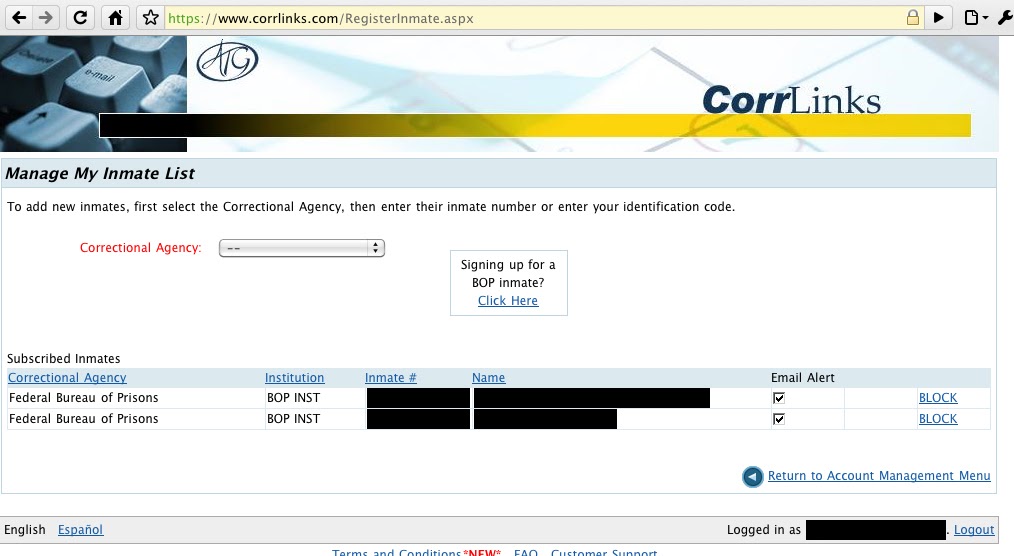Bookmark this page with the star icon

[x=151, y=17]
